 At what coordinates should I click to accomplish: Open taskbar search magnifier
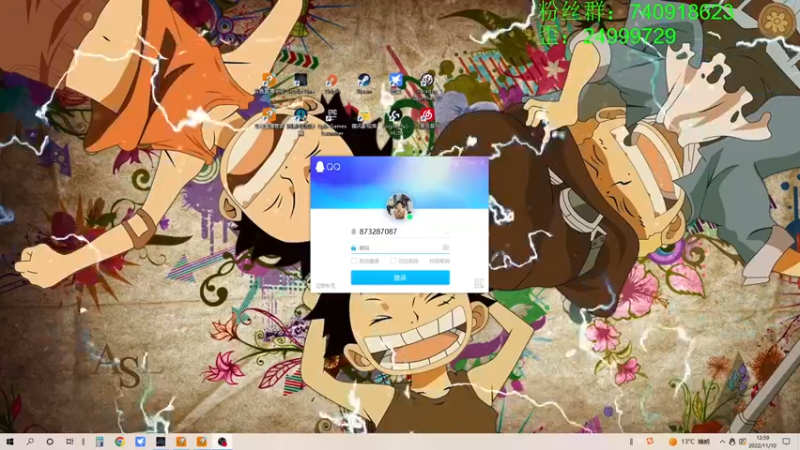30,441
